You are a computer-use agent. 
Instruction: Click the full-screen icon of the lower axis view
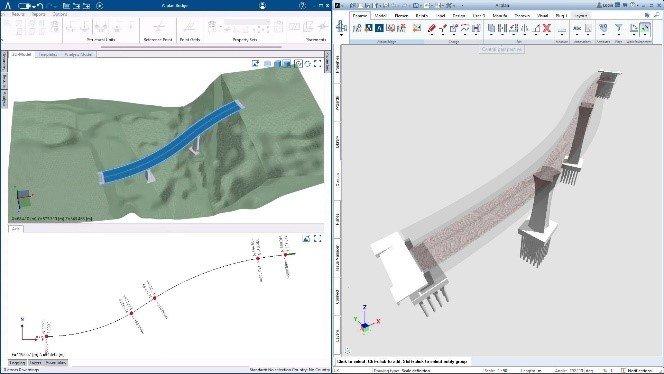[318, 239]
